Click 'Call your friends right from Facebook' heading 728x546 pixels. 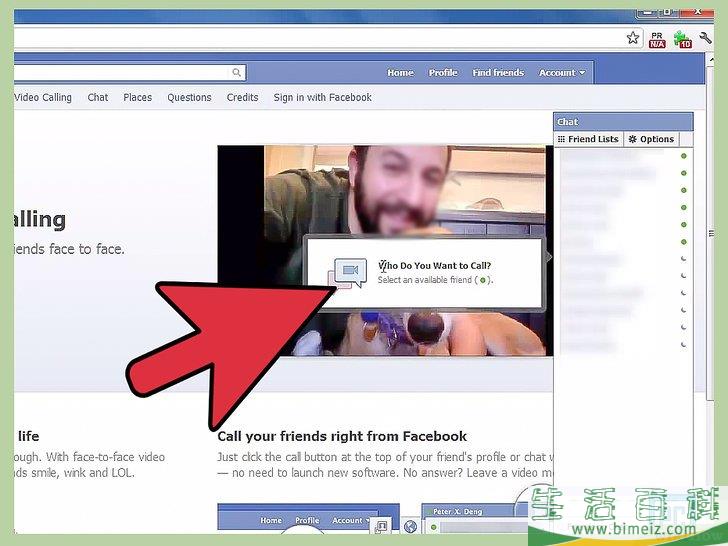342,436
